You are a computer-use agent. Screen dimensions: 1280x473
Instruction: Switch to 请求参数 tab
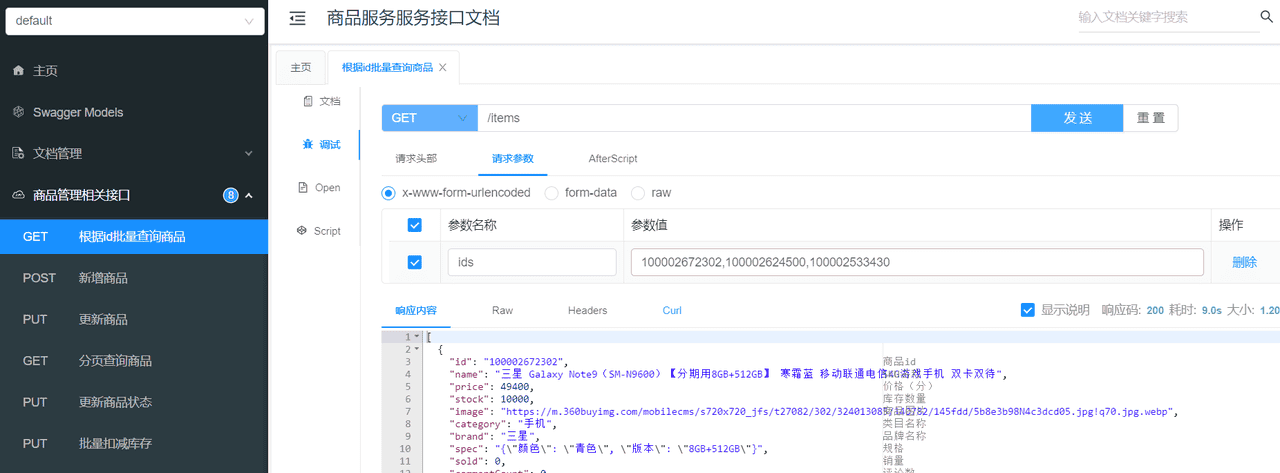513,158
